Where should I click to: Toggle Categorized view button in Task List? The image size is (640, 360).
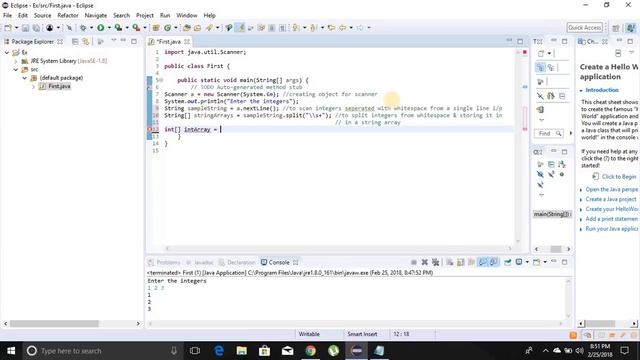540,67
